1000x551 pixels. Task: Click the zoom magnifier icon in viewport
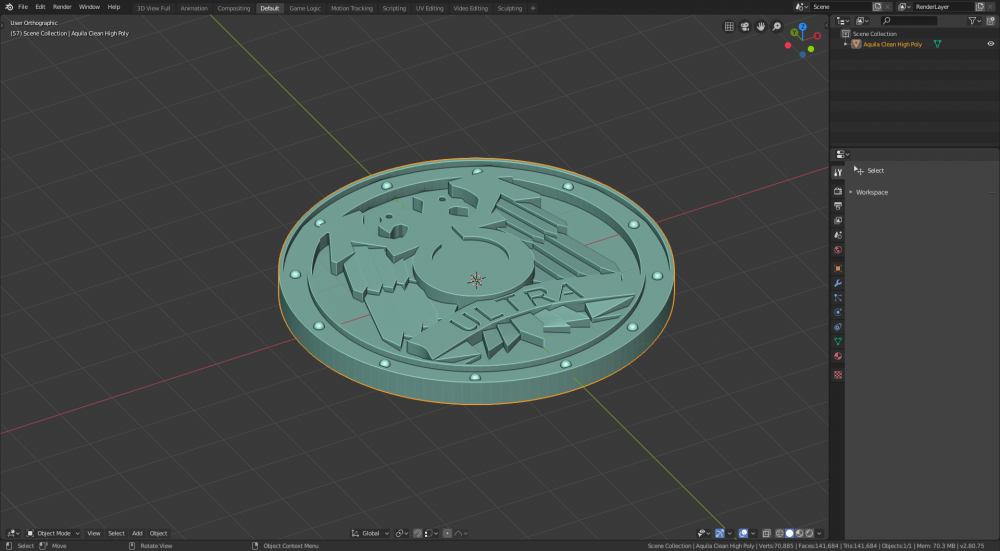[x=777, y=26]
